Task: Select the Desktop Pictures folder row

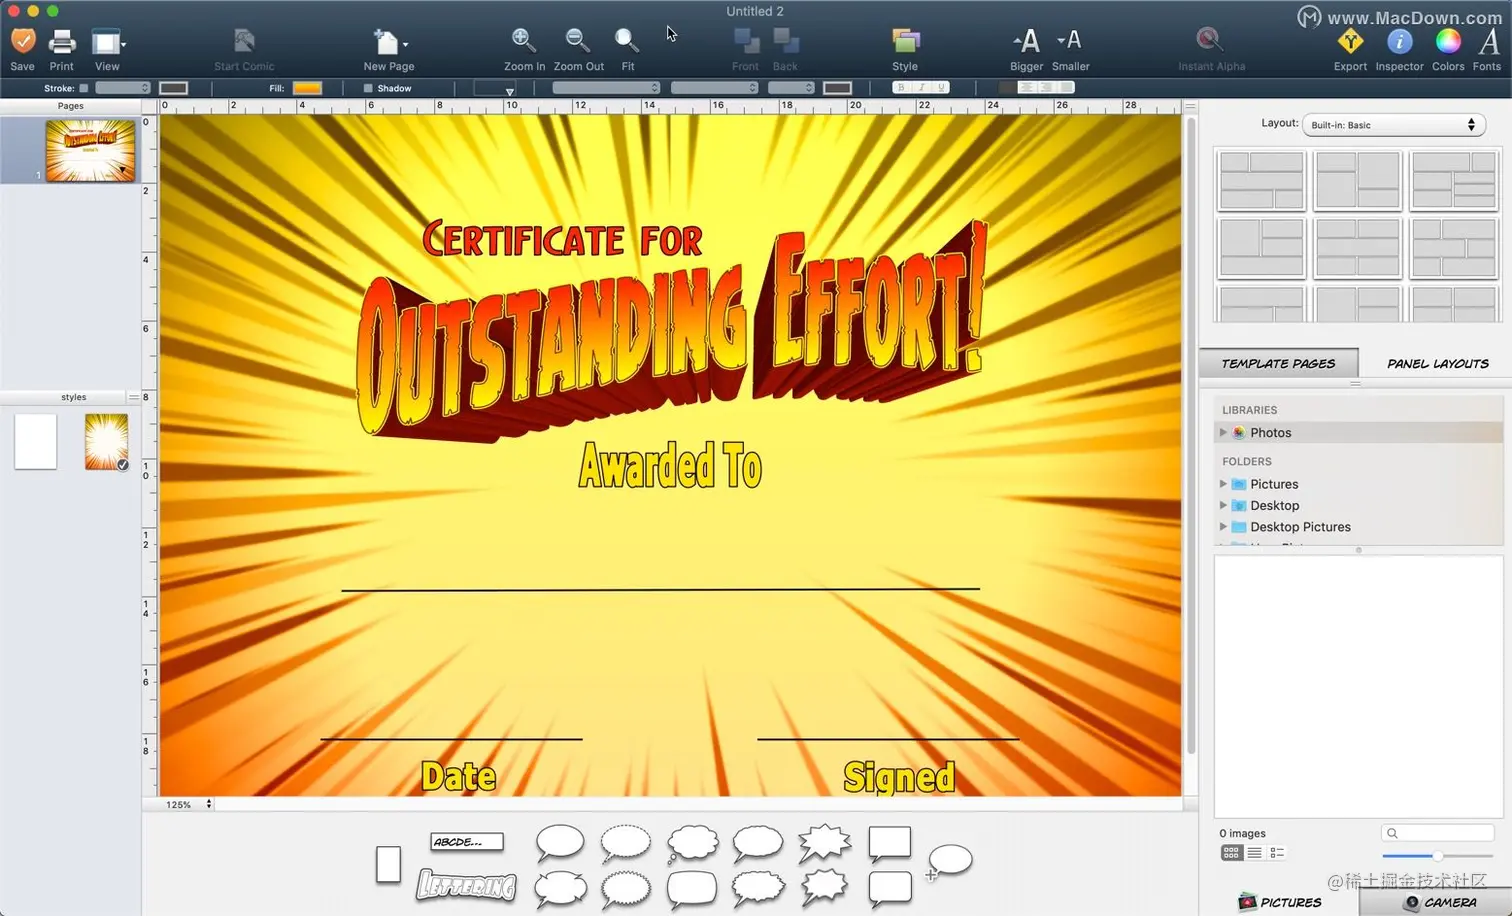Action: coord(1358,527)
